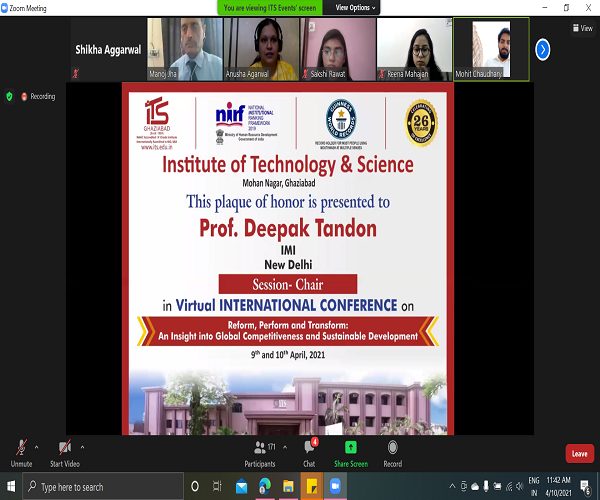Screen dimensions: 600x500
Task: Open File Explorer from the taskbar
Action: [288, 486]
